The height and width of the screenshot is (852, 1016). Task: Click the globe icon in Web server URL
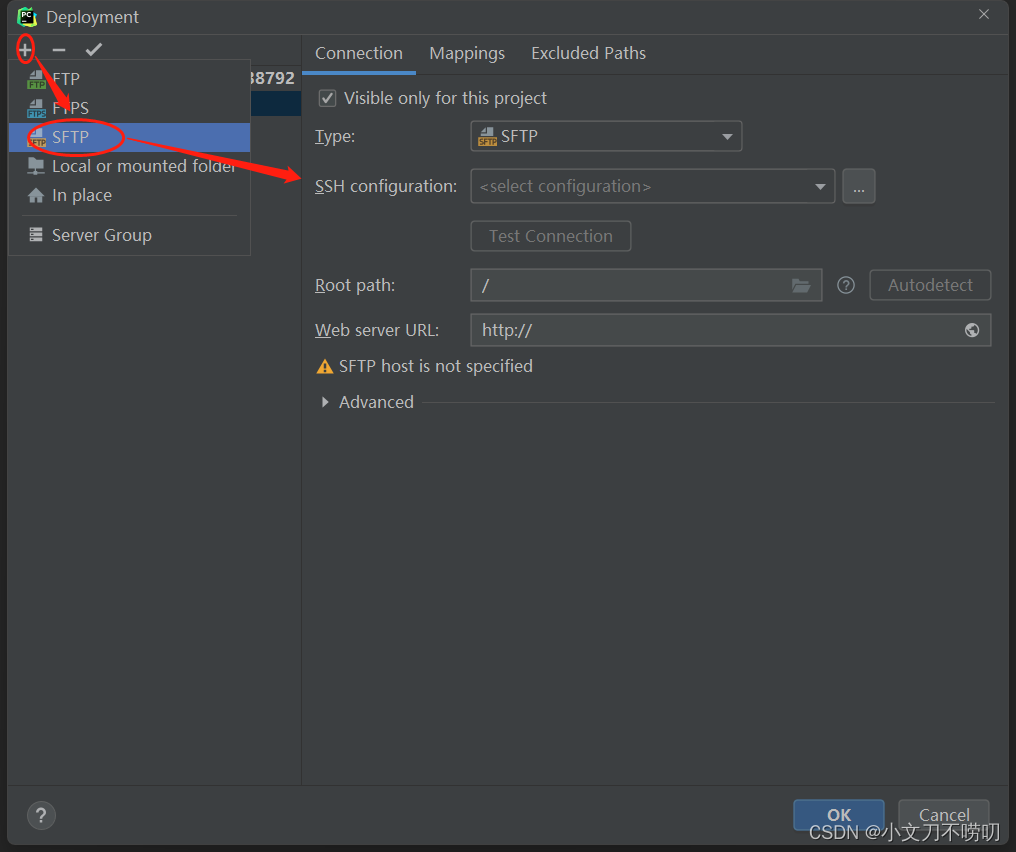click(971, 330)
